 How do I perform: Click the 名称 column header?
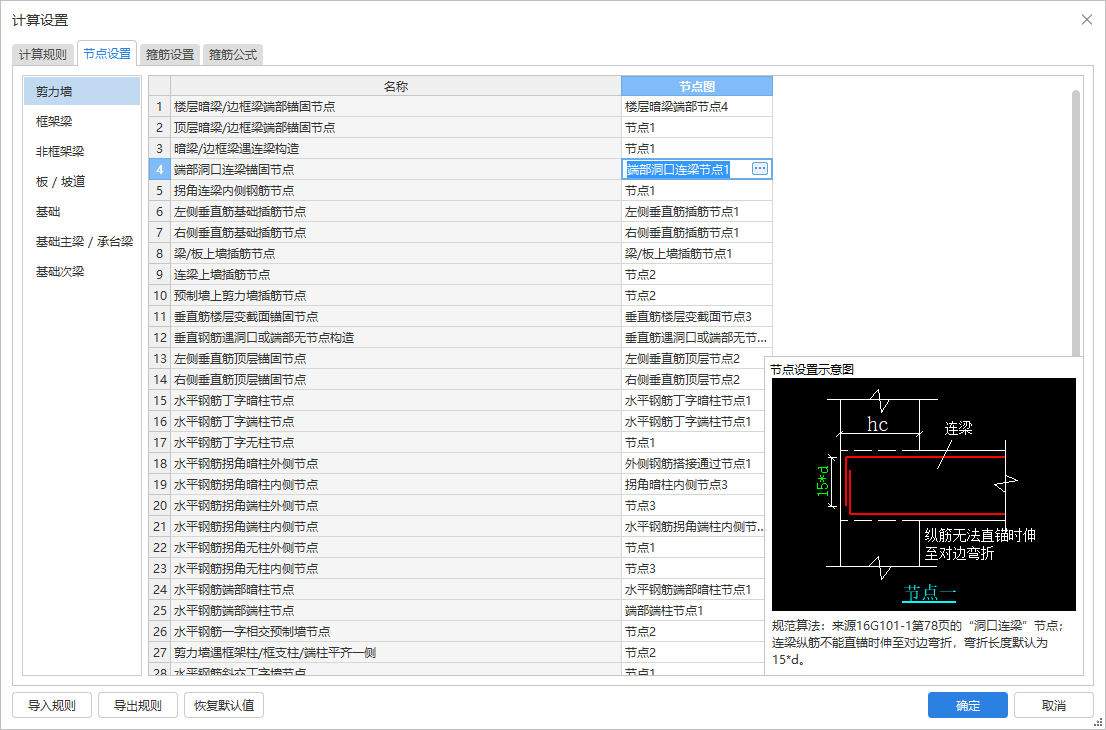(x=396, y=86)
